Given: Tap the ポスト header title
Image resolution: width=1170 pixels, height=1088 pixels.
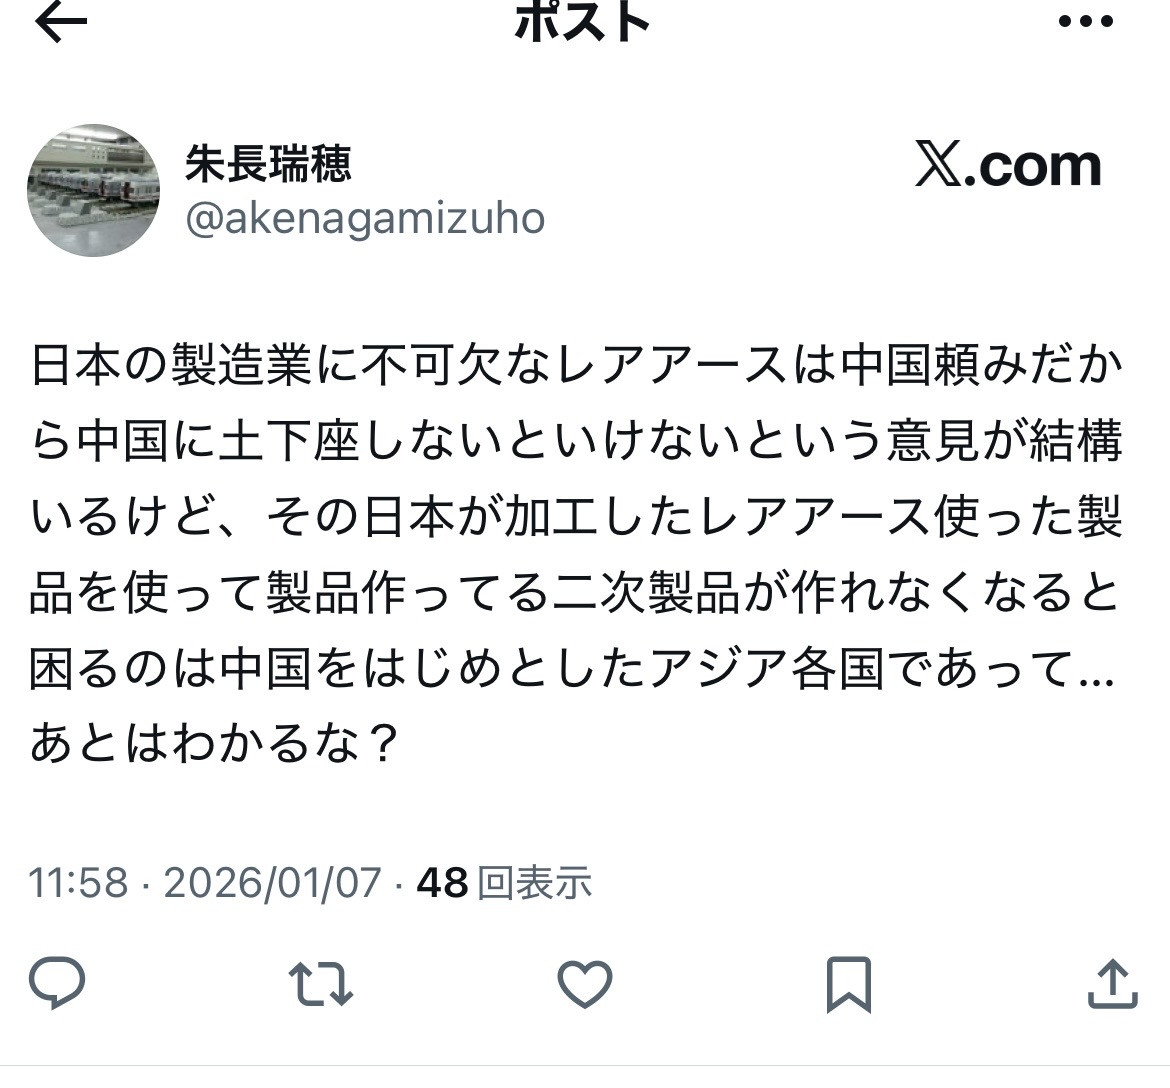Looking at the screenshot, I should [582, 21].
